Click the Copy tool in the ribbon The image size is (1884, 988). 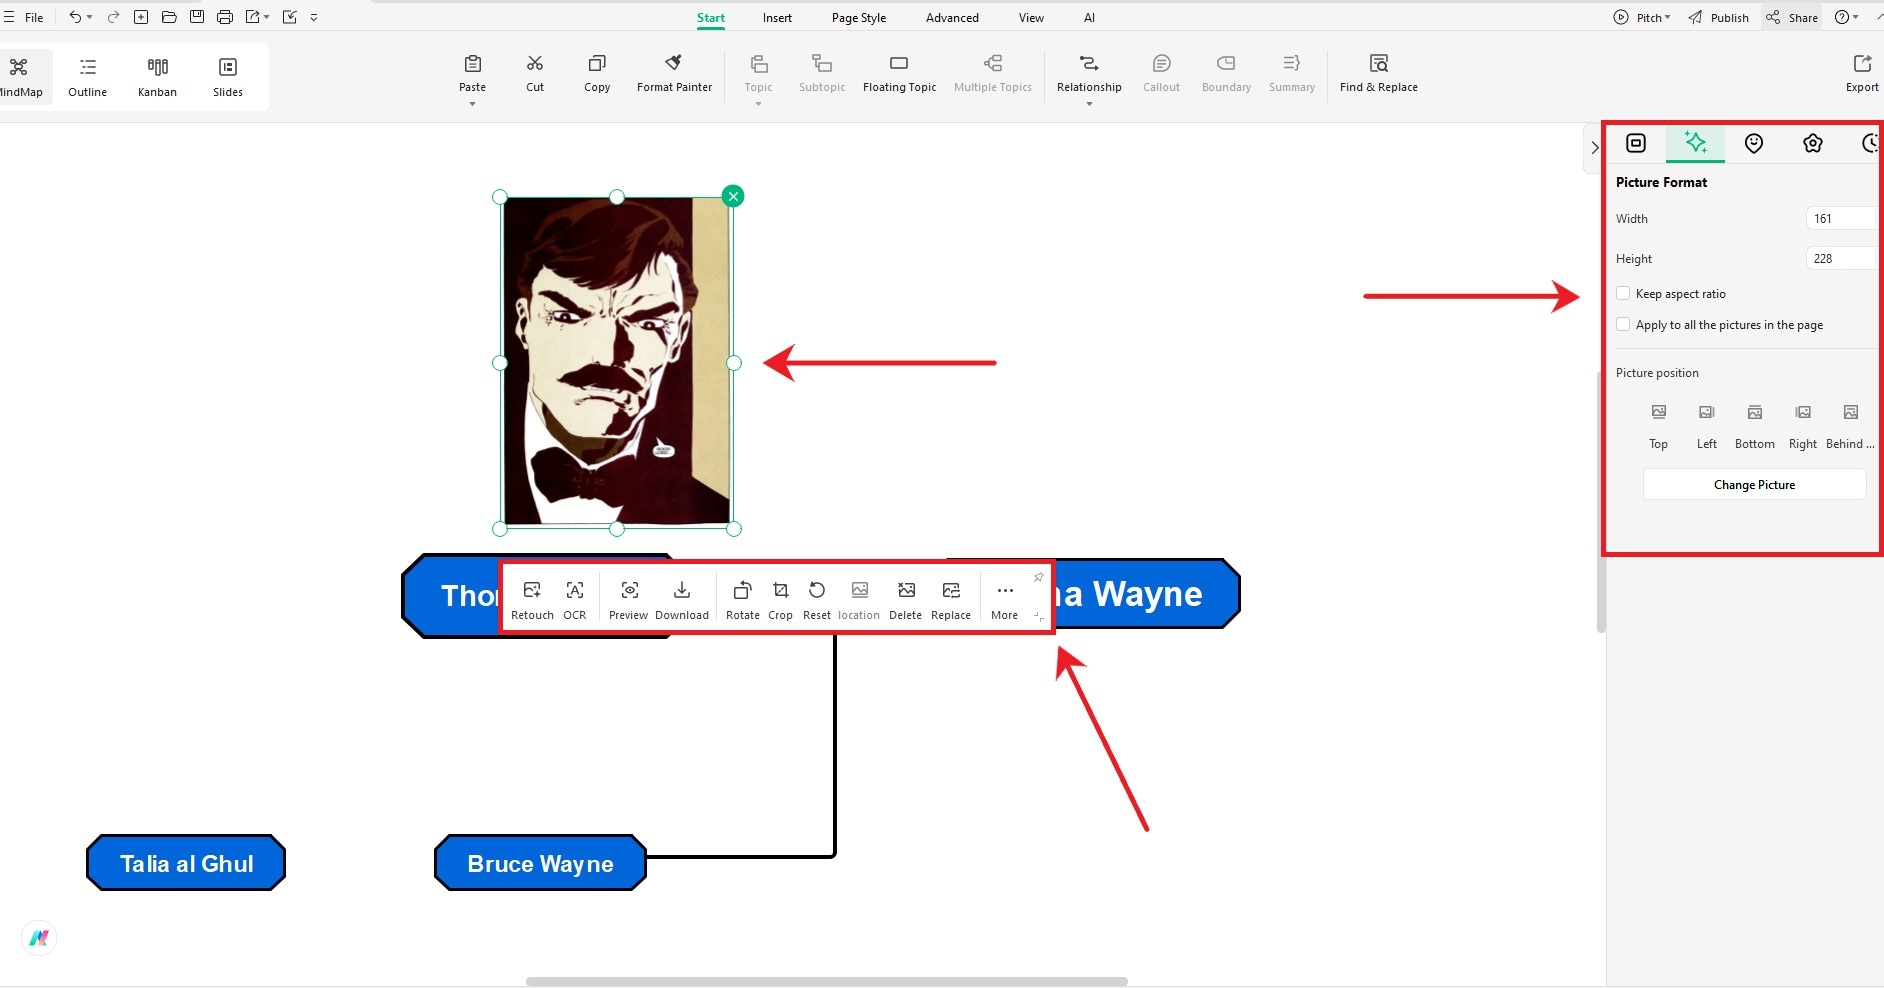(597, 75)
